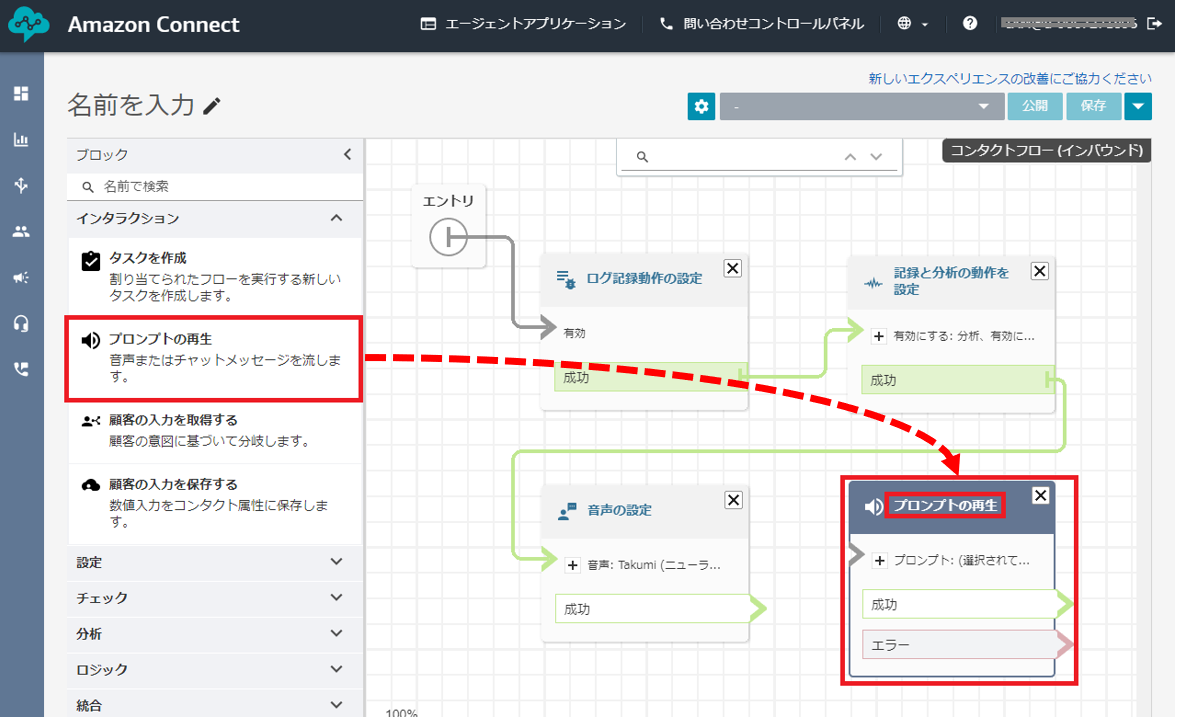This screenshot has width=1177, height=717.
Task: Click the タスクを作成 clipboard icon
Action: pos(91,261)
